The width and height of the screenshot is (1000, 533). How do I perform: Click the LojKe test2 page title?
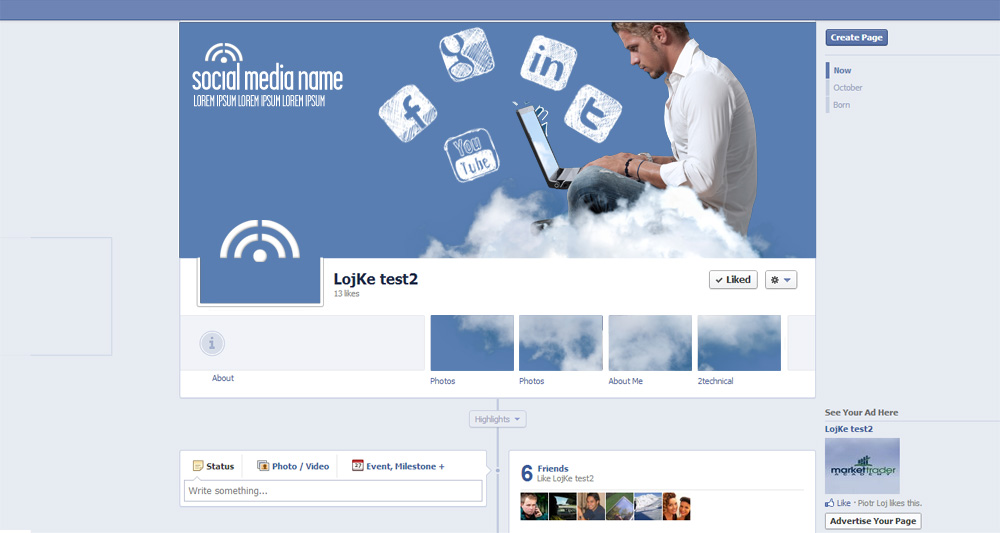[376, 279]
